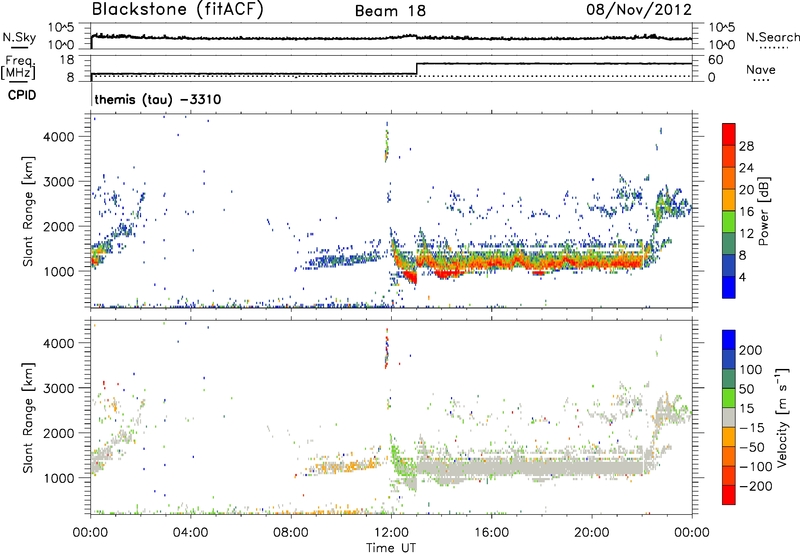Click the frequency step-up at 13:00 UT
The height and width of the screenshot is (554, 800).
pyautogui.click(x=417, y=69)
